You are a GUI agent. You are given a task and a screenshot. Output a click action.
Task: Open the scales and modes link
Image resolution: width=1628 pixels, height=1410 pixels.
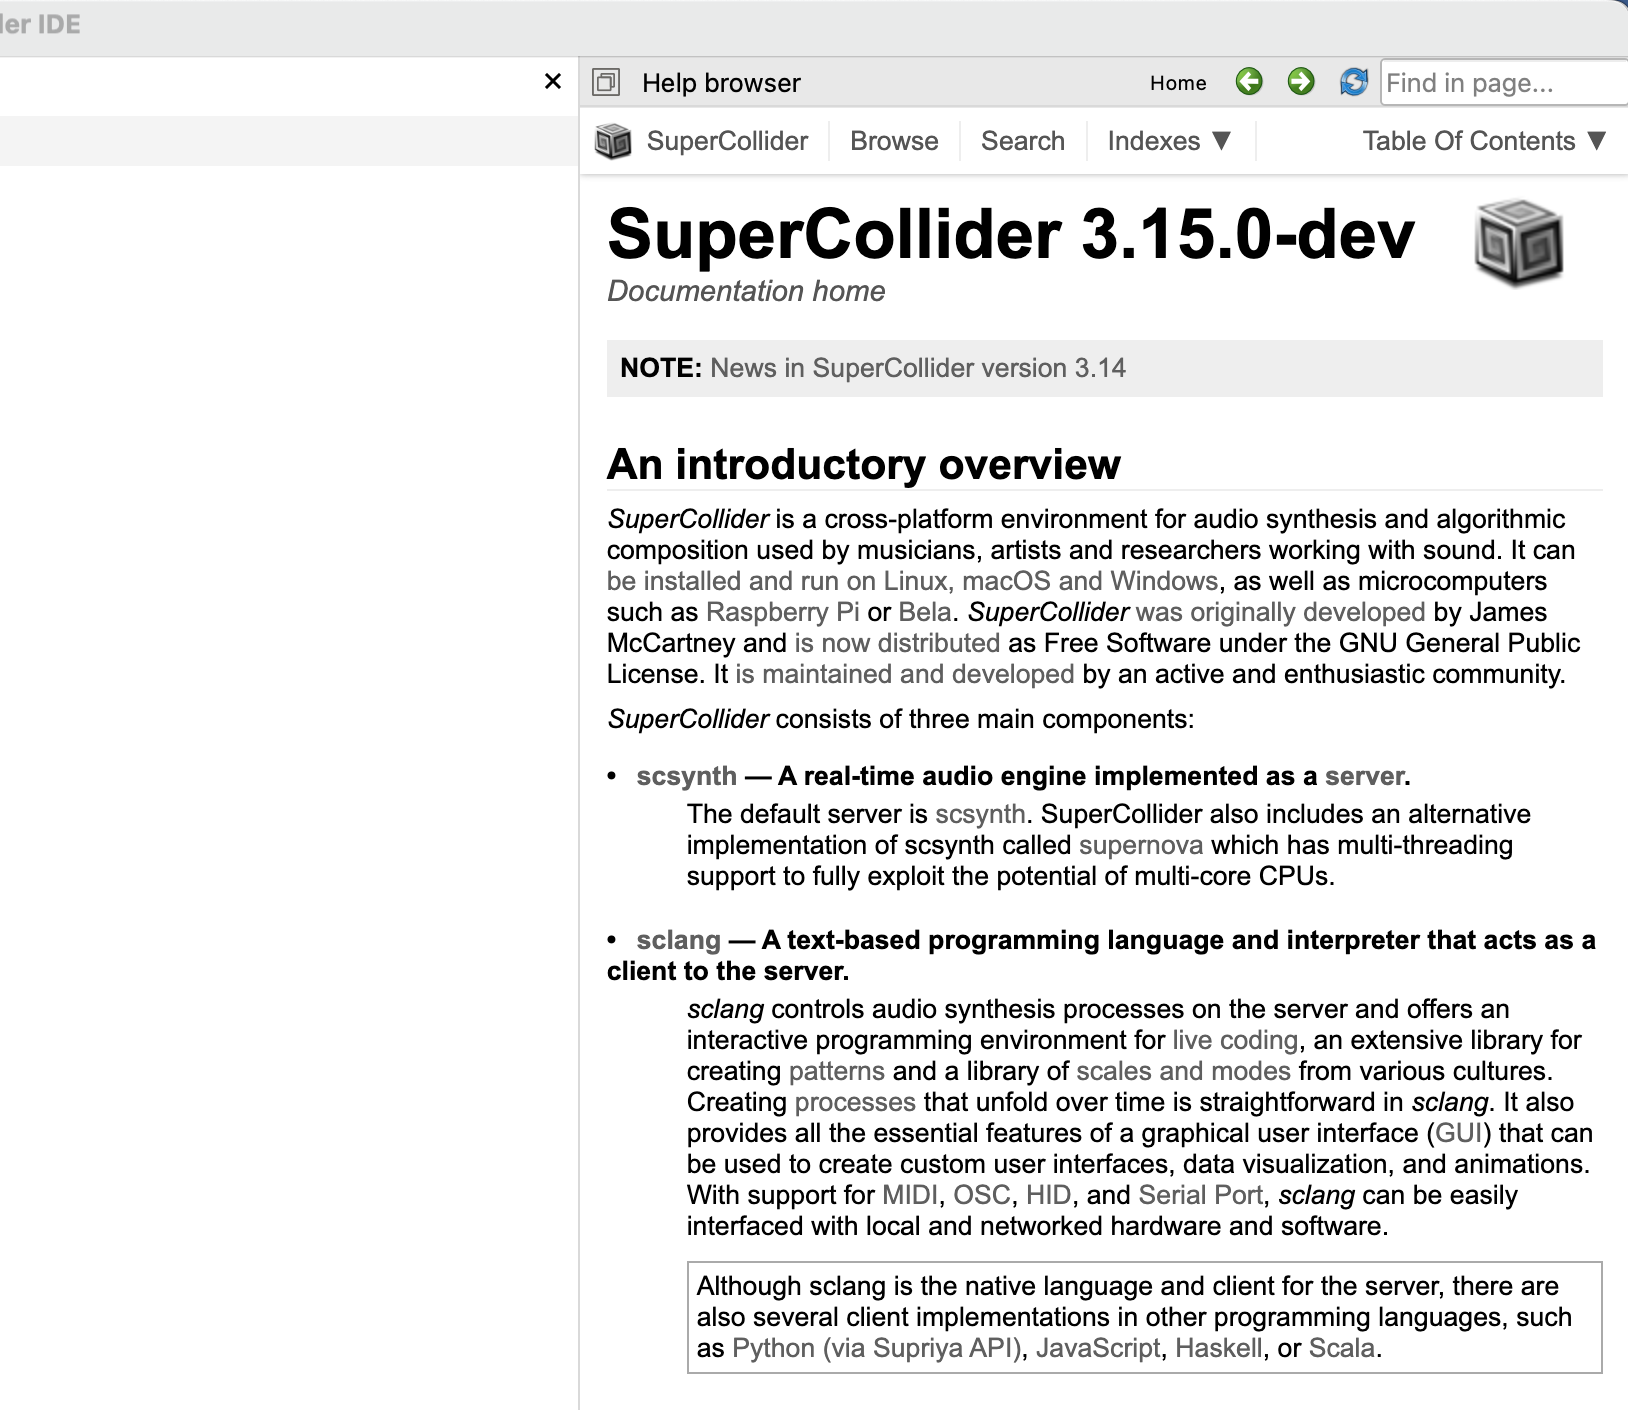pyautogui.click(x=1183, y=1071)
